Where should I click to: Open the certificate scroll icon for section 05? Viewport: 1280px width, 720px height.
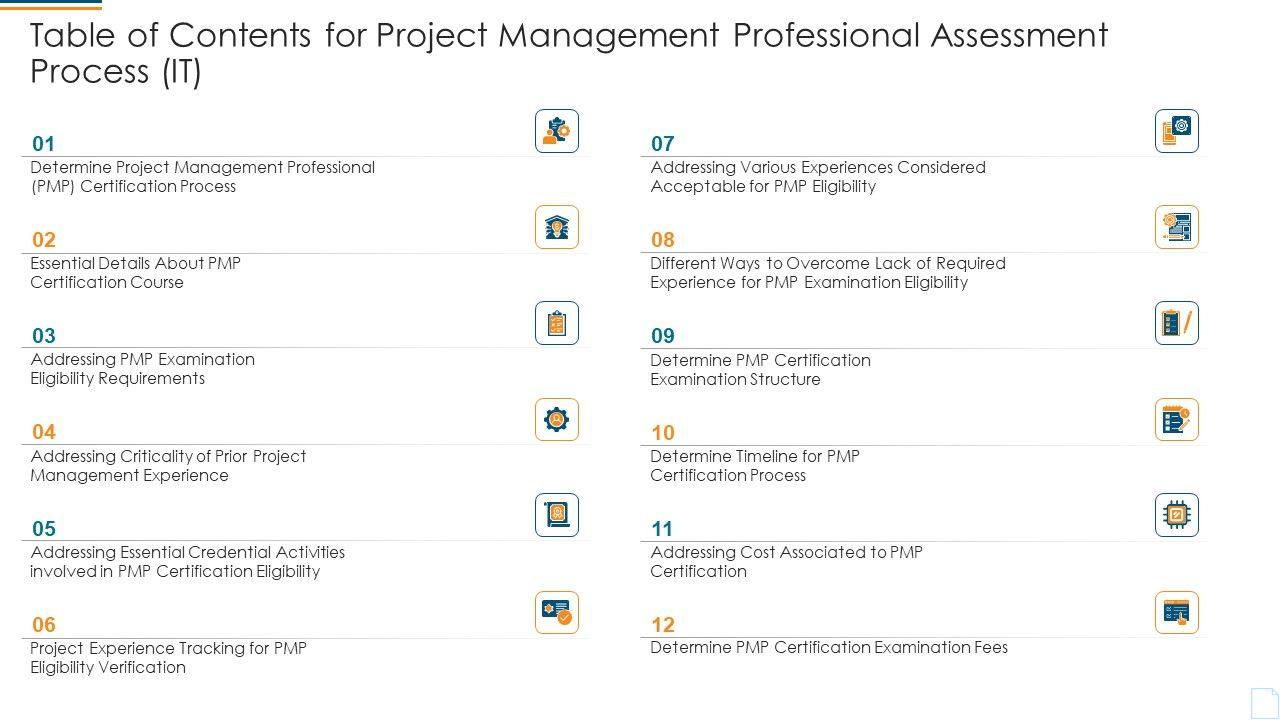point(557,515)
